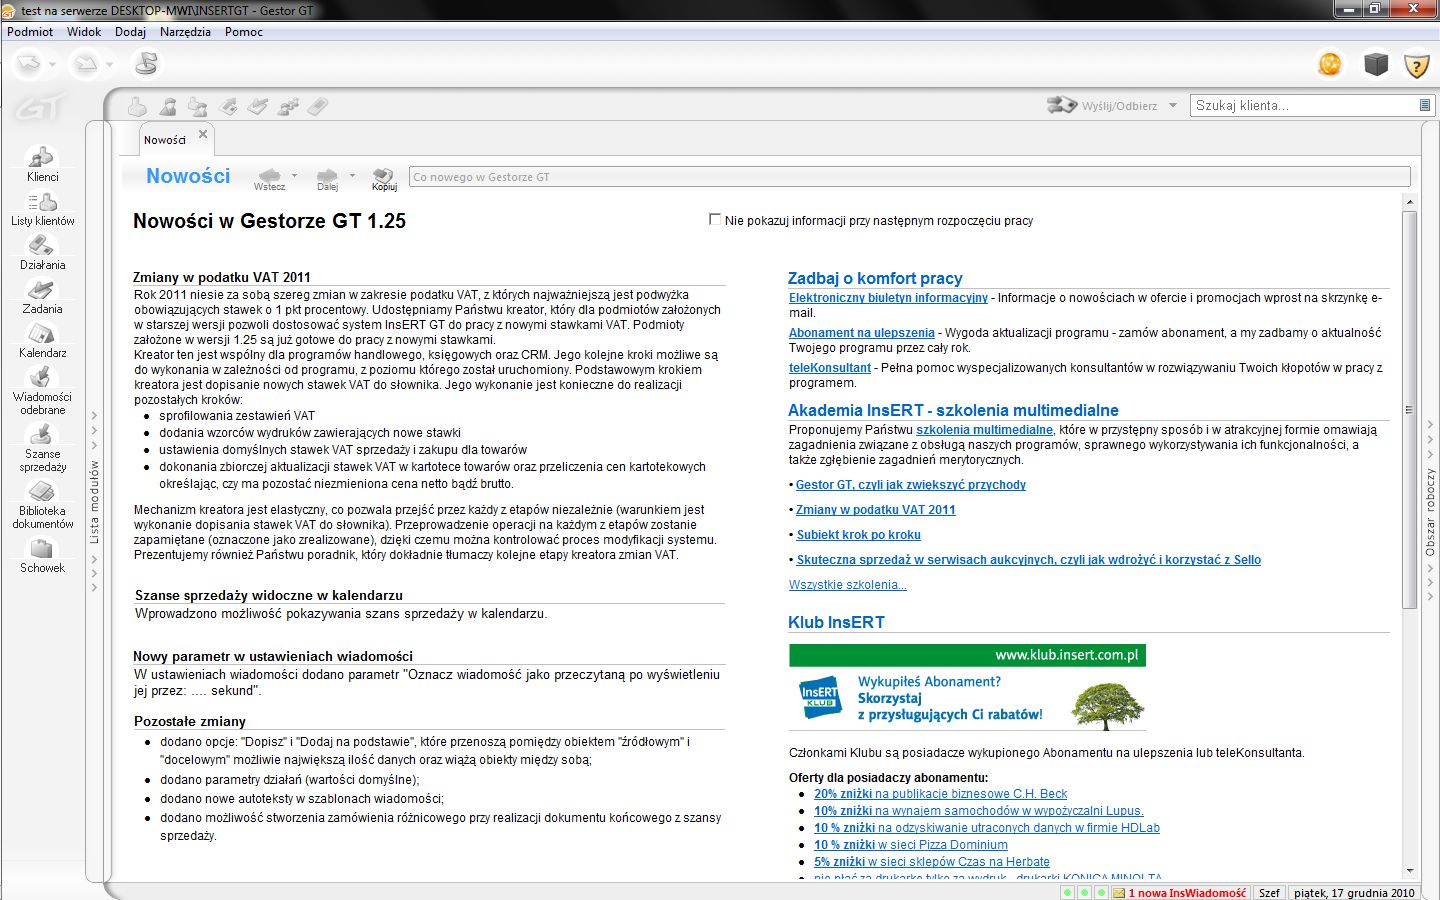The width and height of the screenshot is (1440, 900).
Task: Open the Sello auction sales training link
Action: click(1029, 560)
